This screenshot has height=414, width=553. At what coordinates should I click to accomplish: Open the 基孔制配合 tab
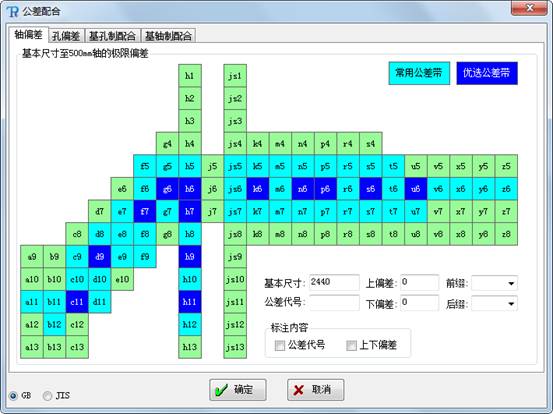(x=112, y=36)
